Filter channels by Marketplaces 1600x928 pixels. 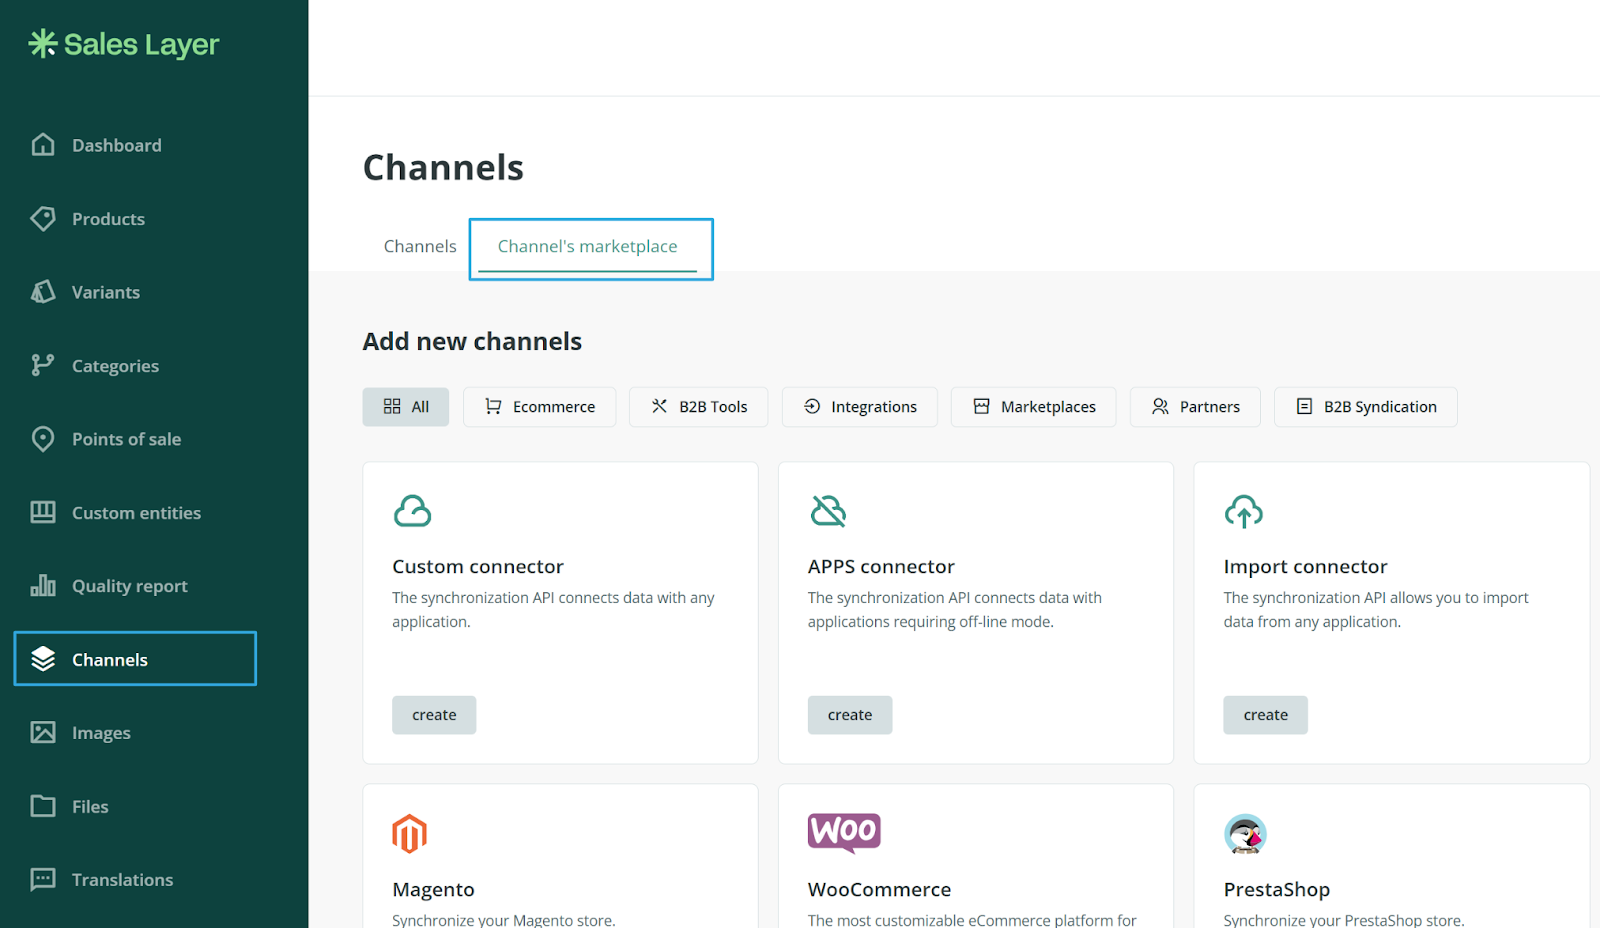pos(1033,407)
